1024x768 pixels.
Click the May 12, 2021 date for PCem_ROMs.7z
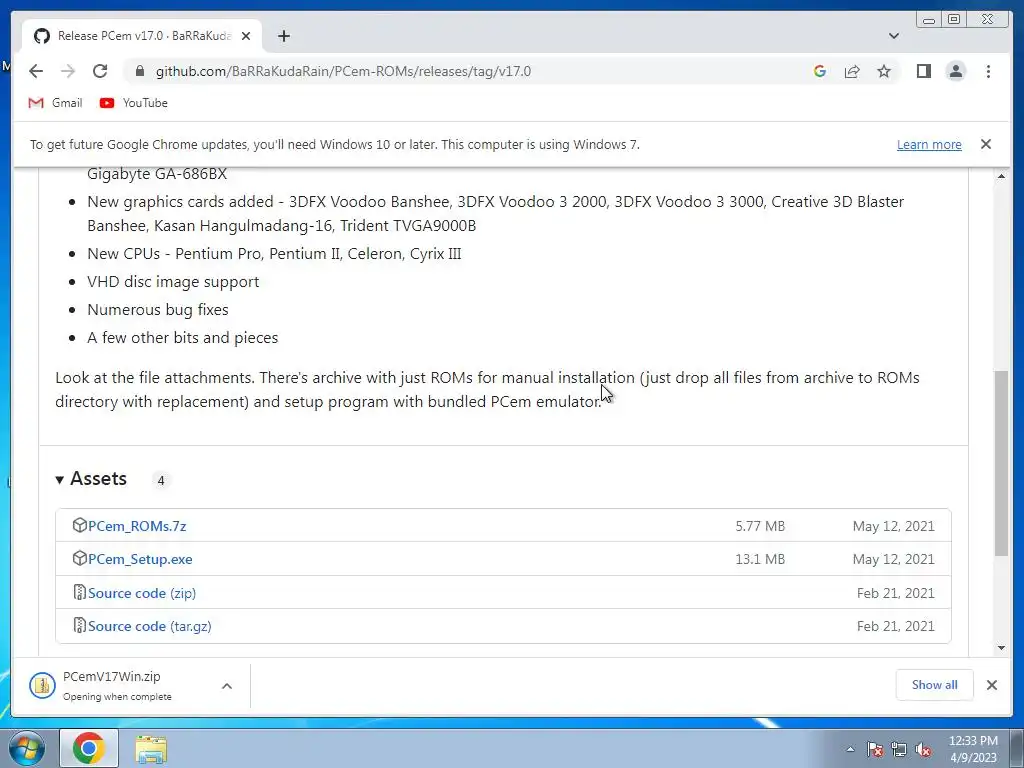[893, 526]
